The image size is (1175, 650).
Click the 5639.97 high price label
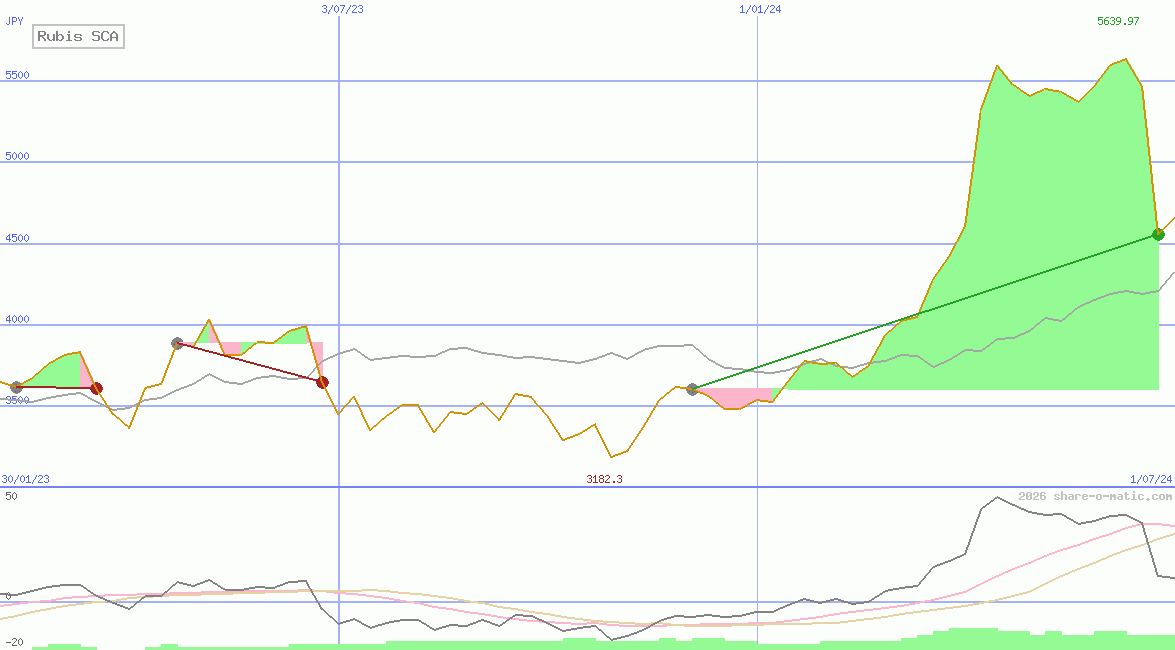(1117, 21)
